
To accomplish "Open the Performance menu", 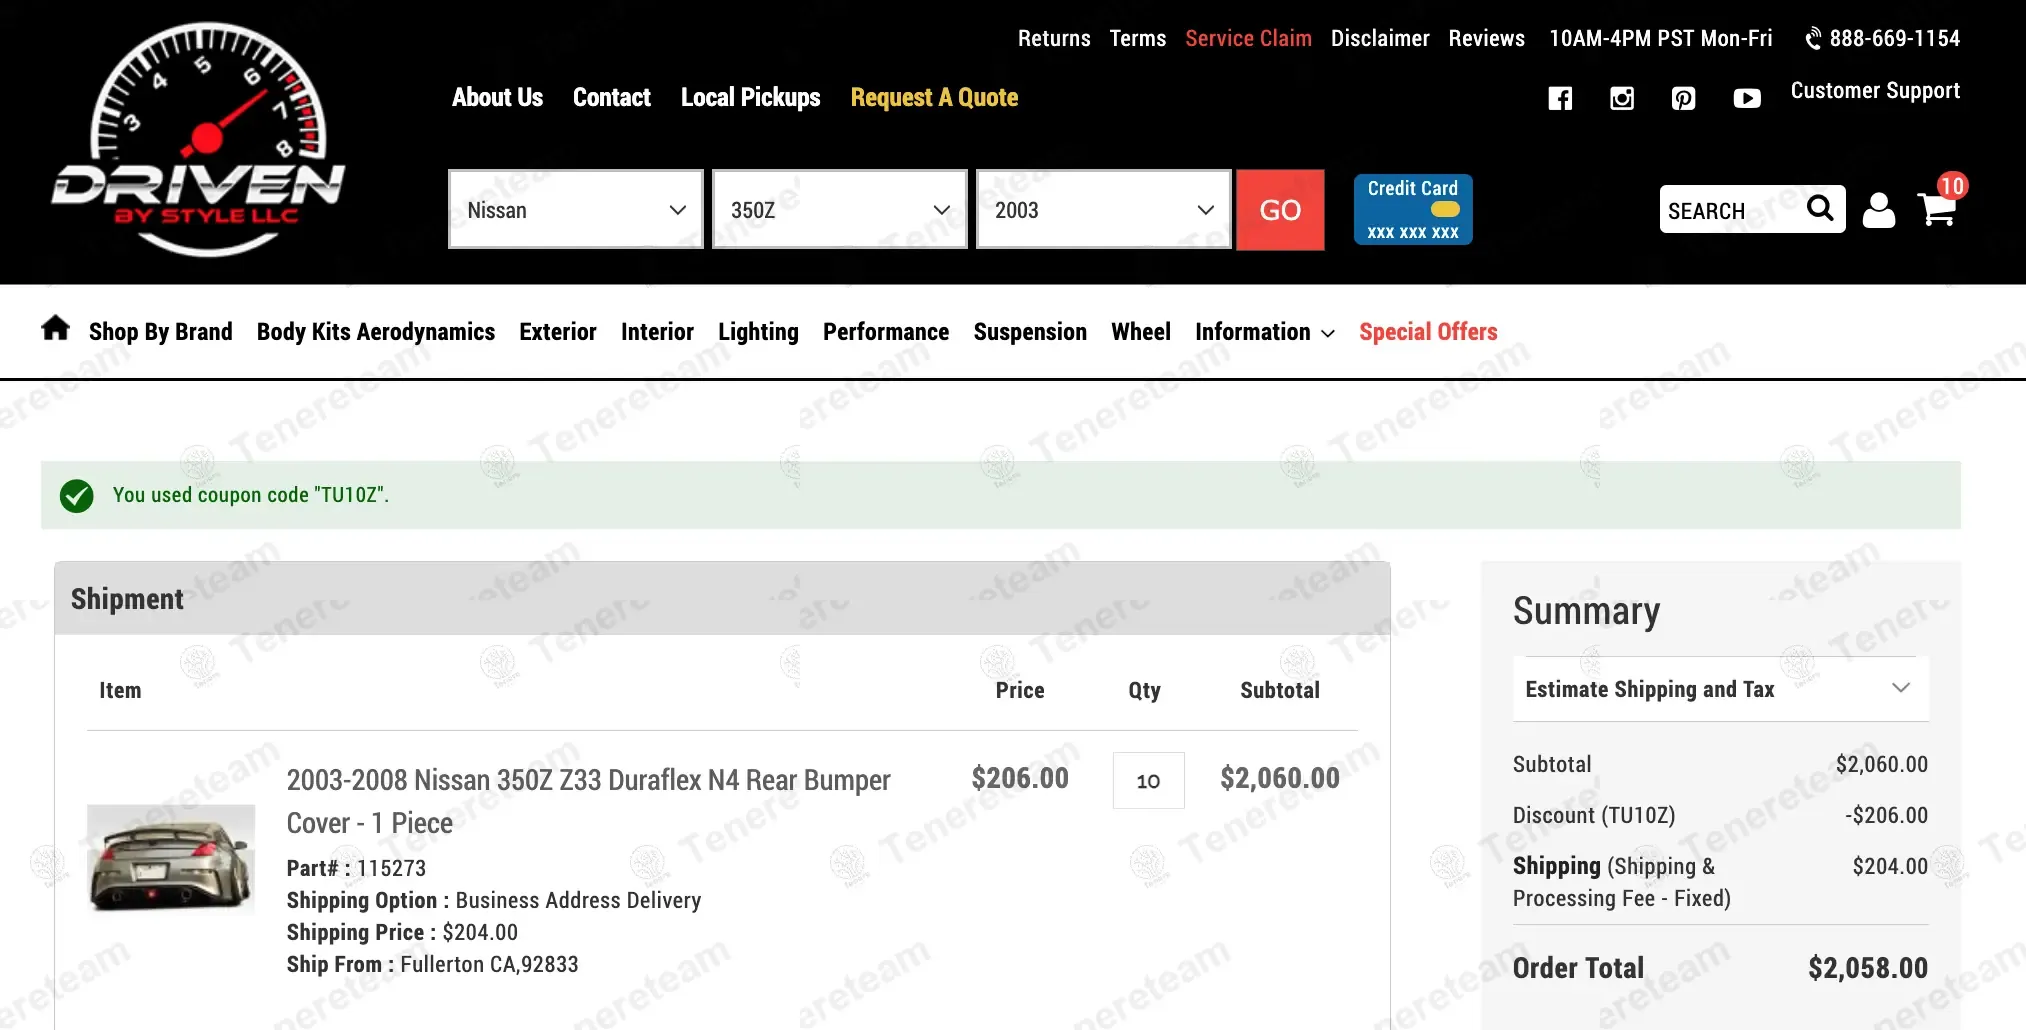I will point(886,332).
